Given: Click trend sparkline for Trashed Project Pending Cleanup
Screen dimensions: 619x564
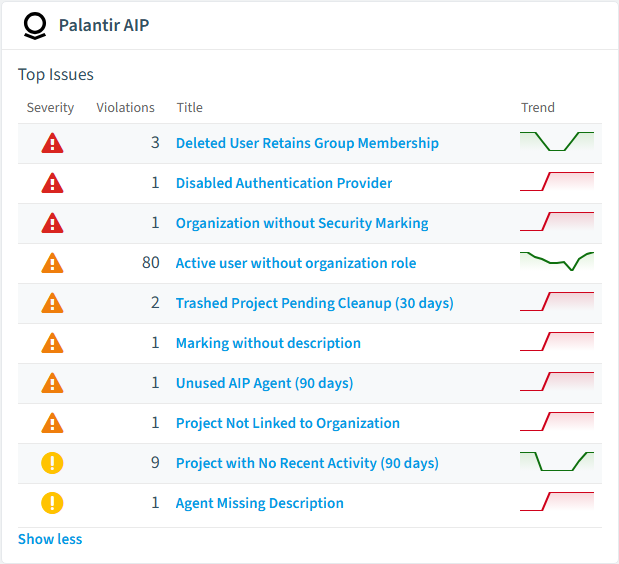Looking at the screenshot, I should coord(557,302).
